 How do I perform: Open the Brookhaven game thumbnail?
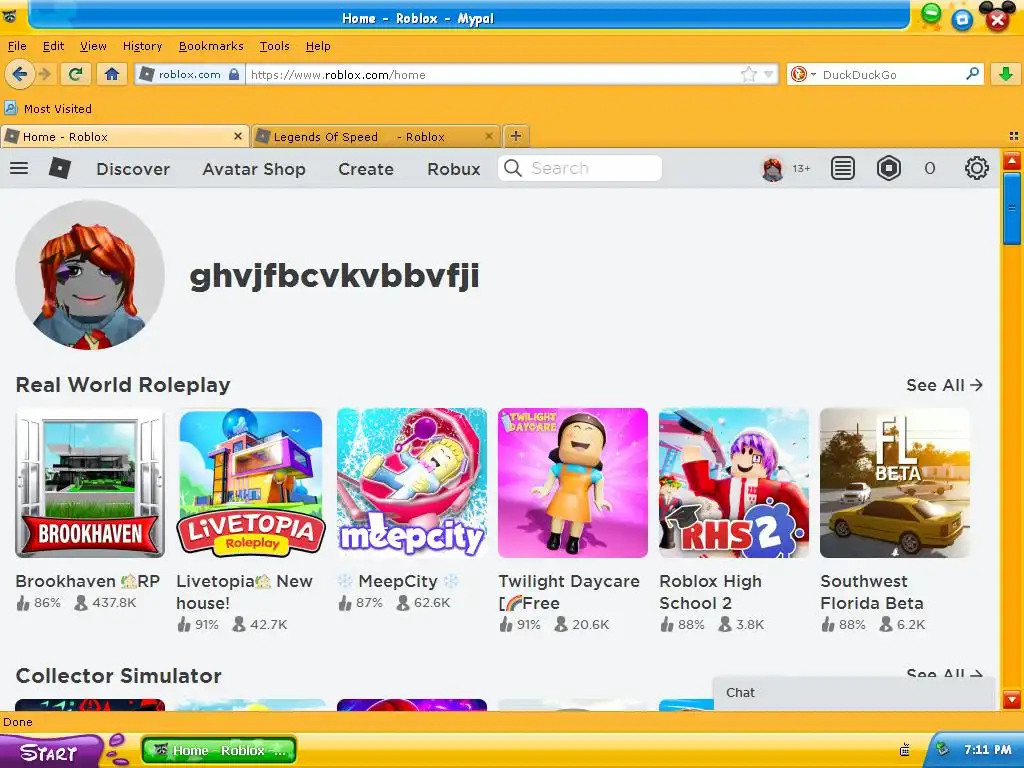click(x=90, y=483)
